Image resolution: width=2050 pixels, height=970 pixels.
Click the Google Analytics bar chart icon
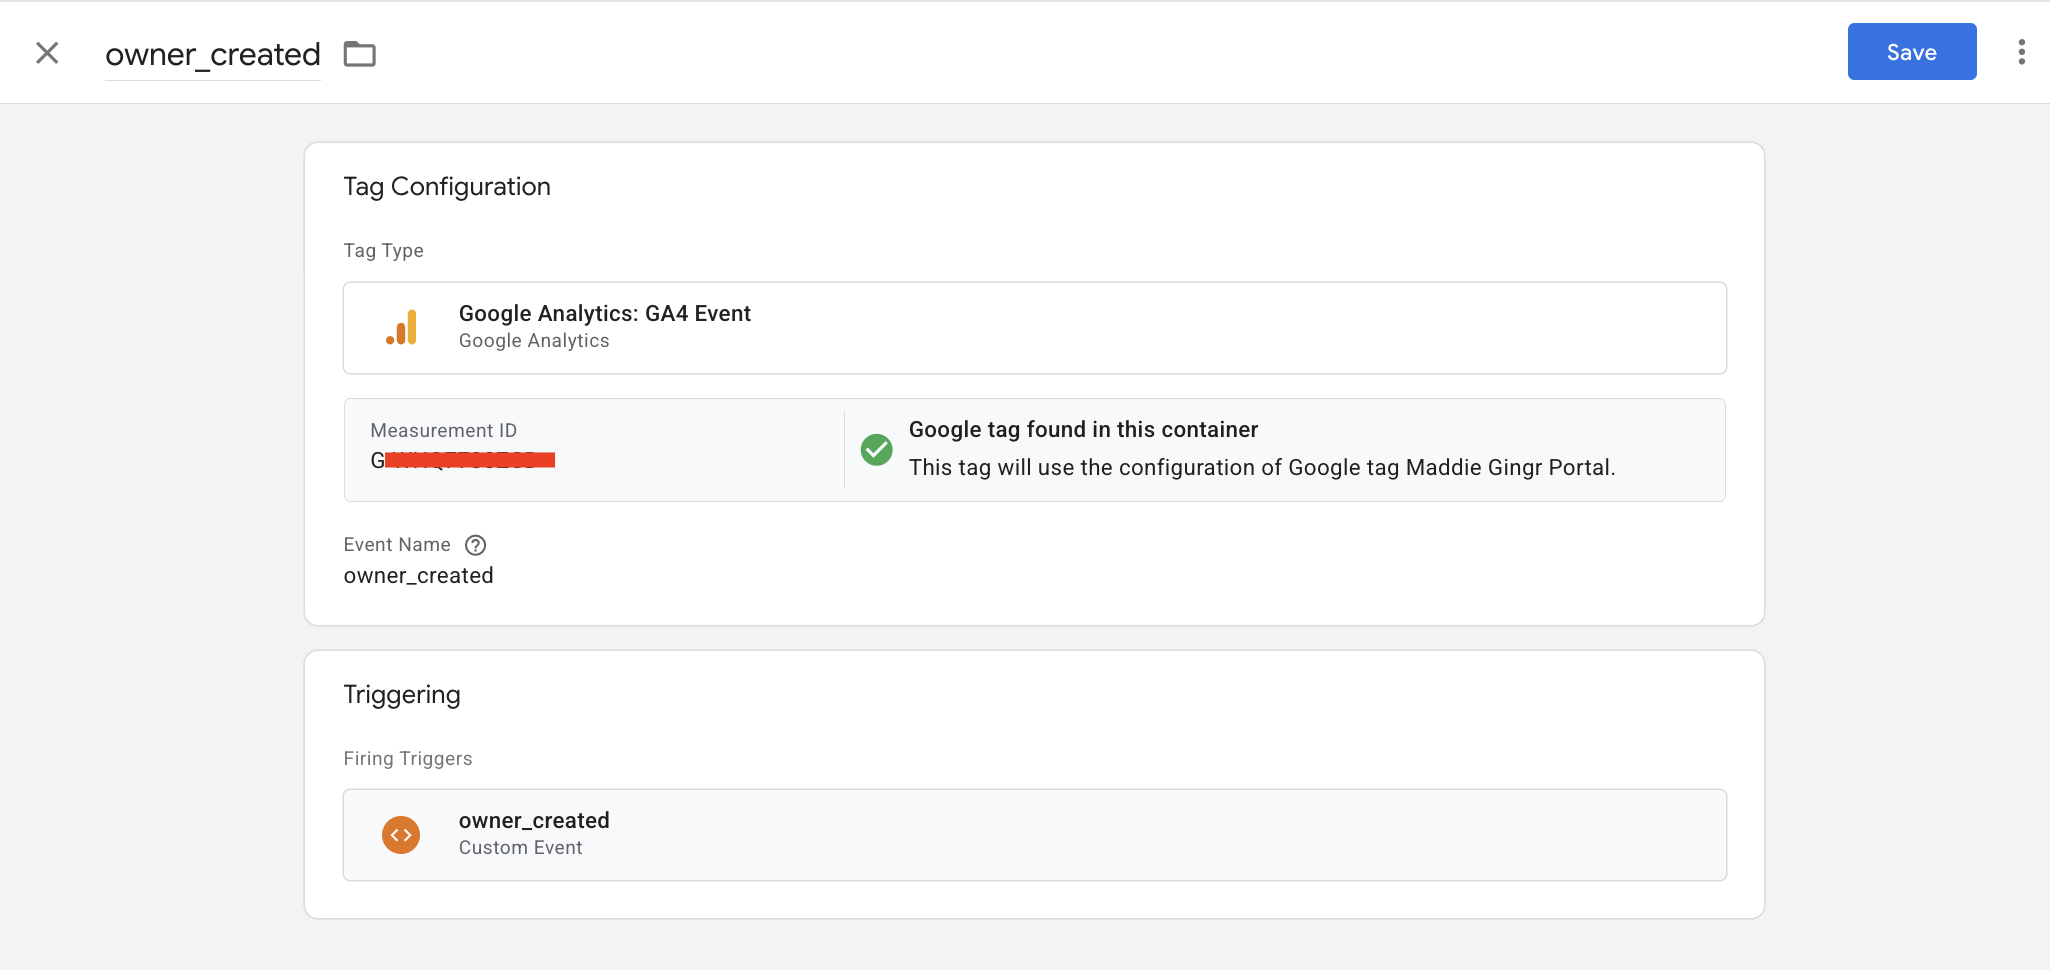(x=402, y=328)
